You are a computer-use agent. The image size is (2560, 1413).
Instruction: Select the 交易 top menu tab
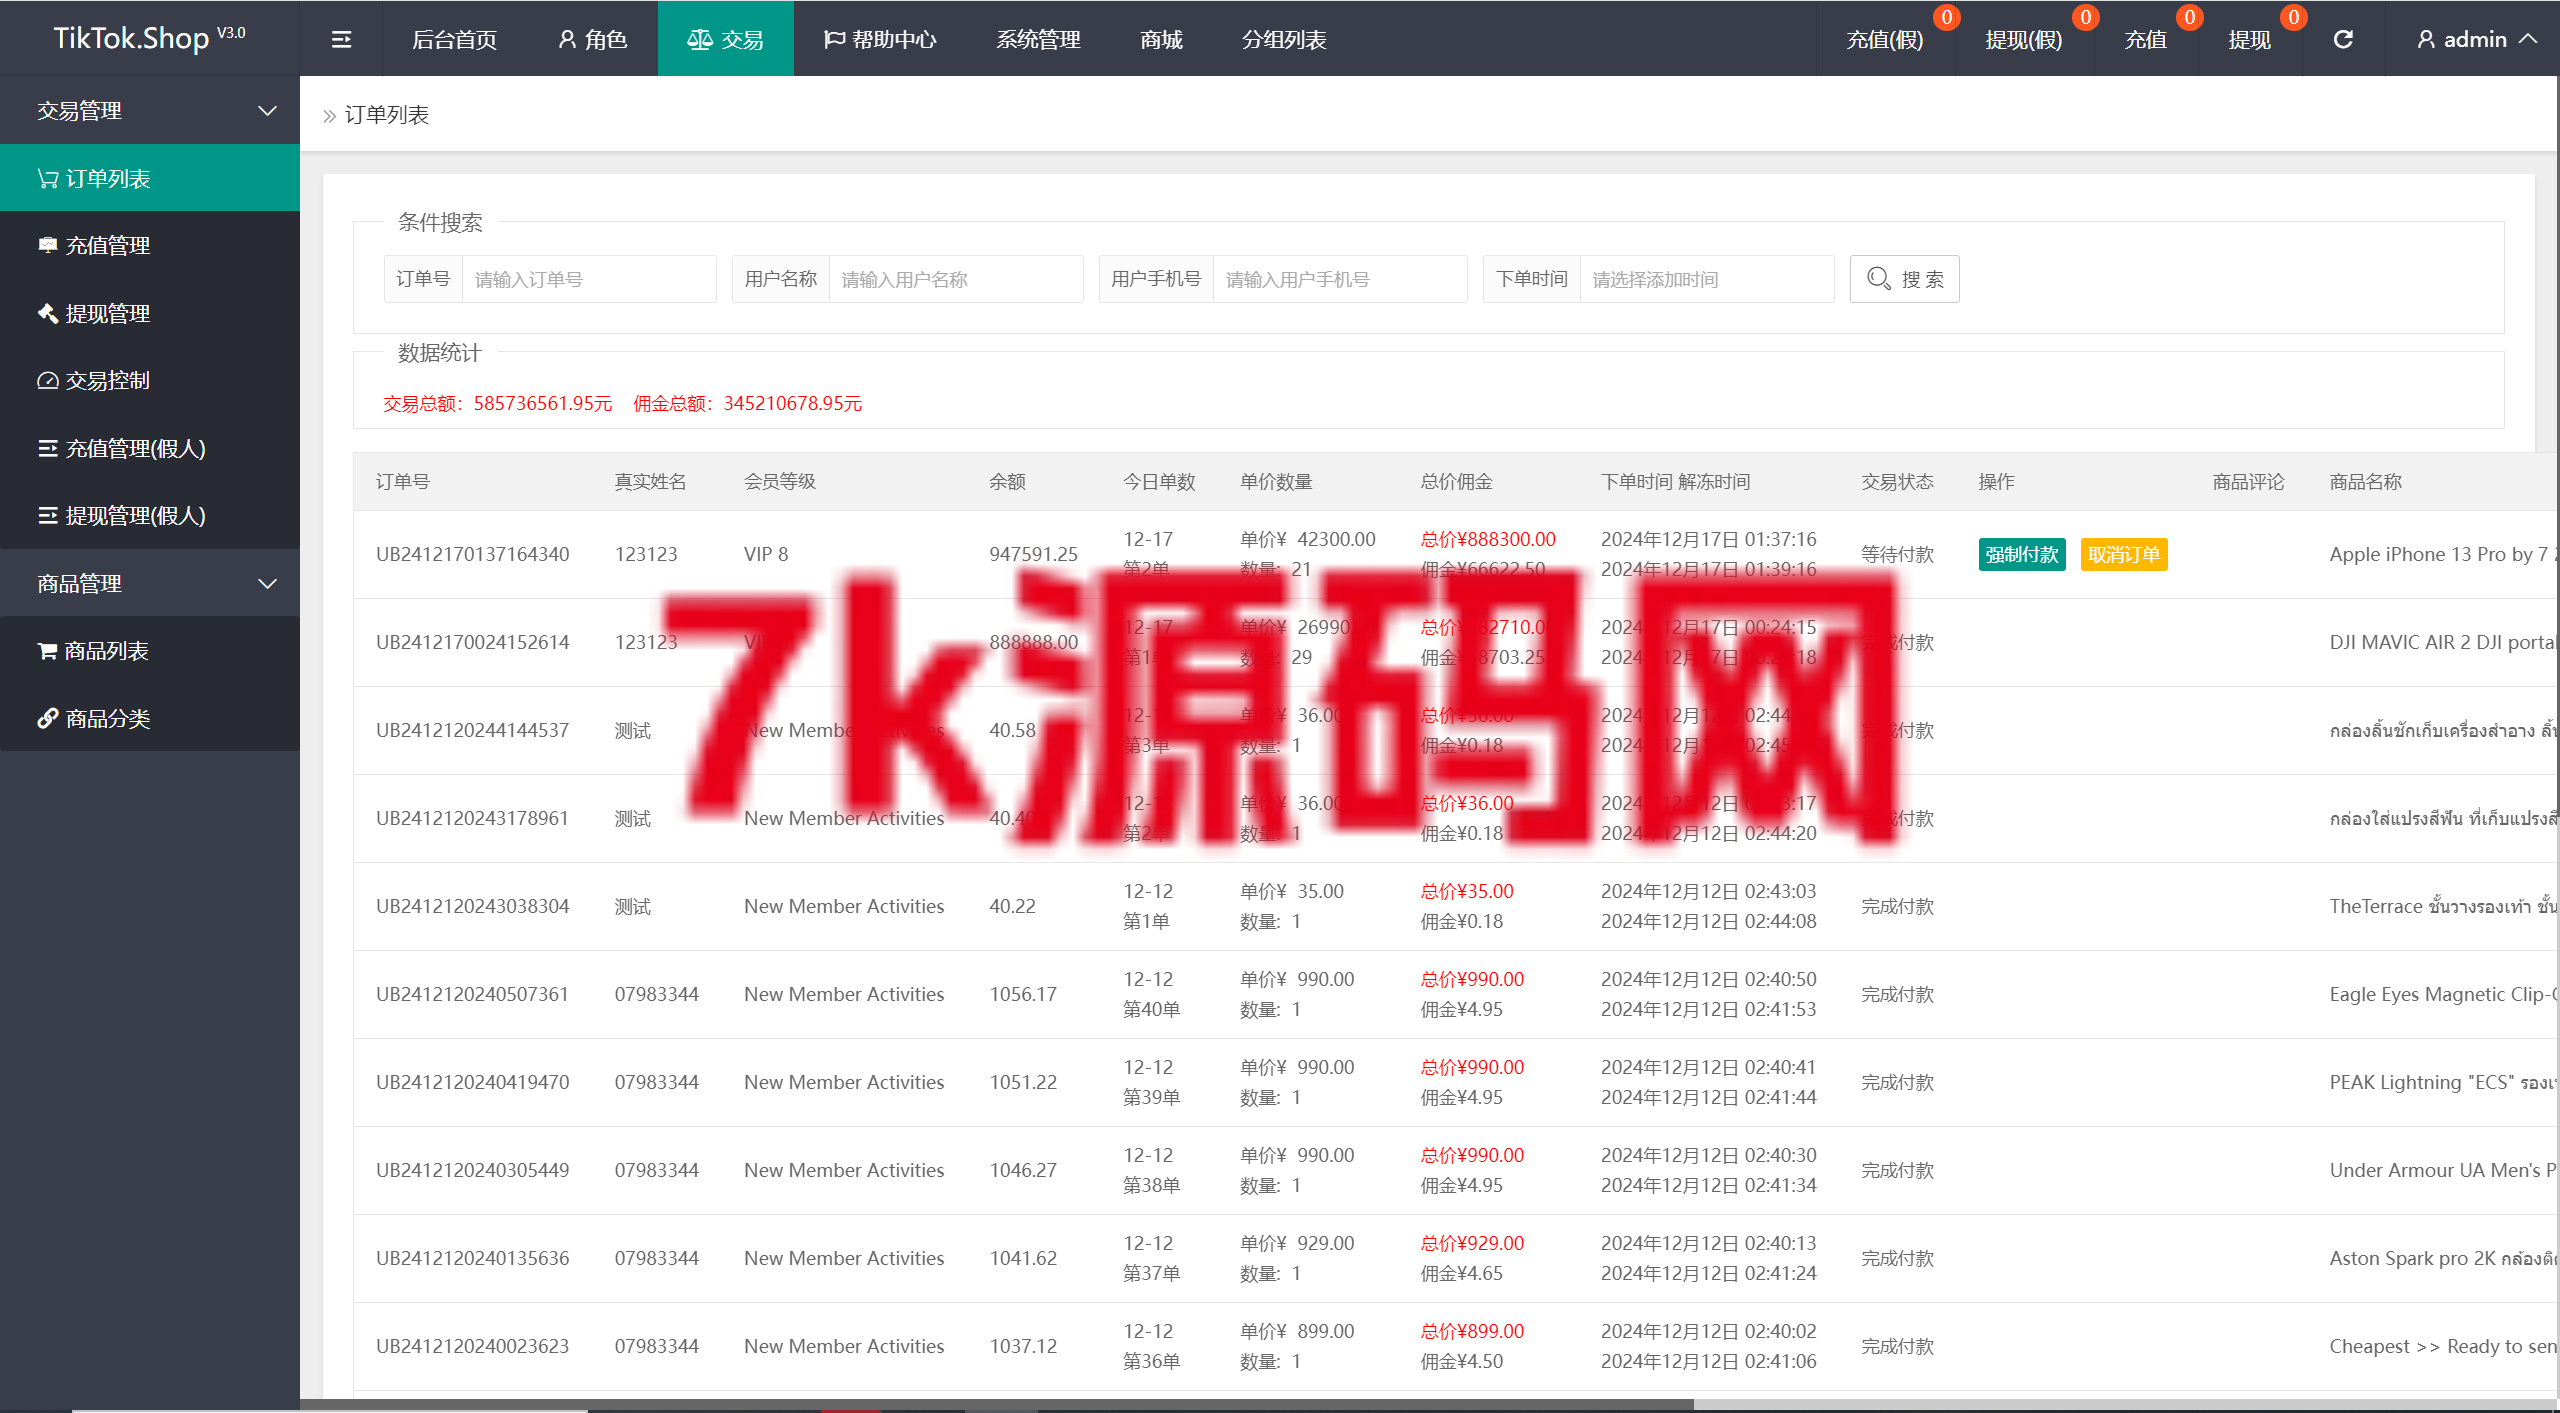[x=725, y=39]
